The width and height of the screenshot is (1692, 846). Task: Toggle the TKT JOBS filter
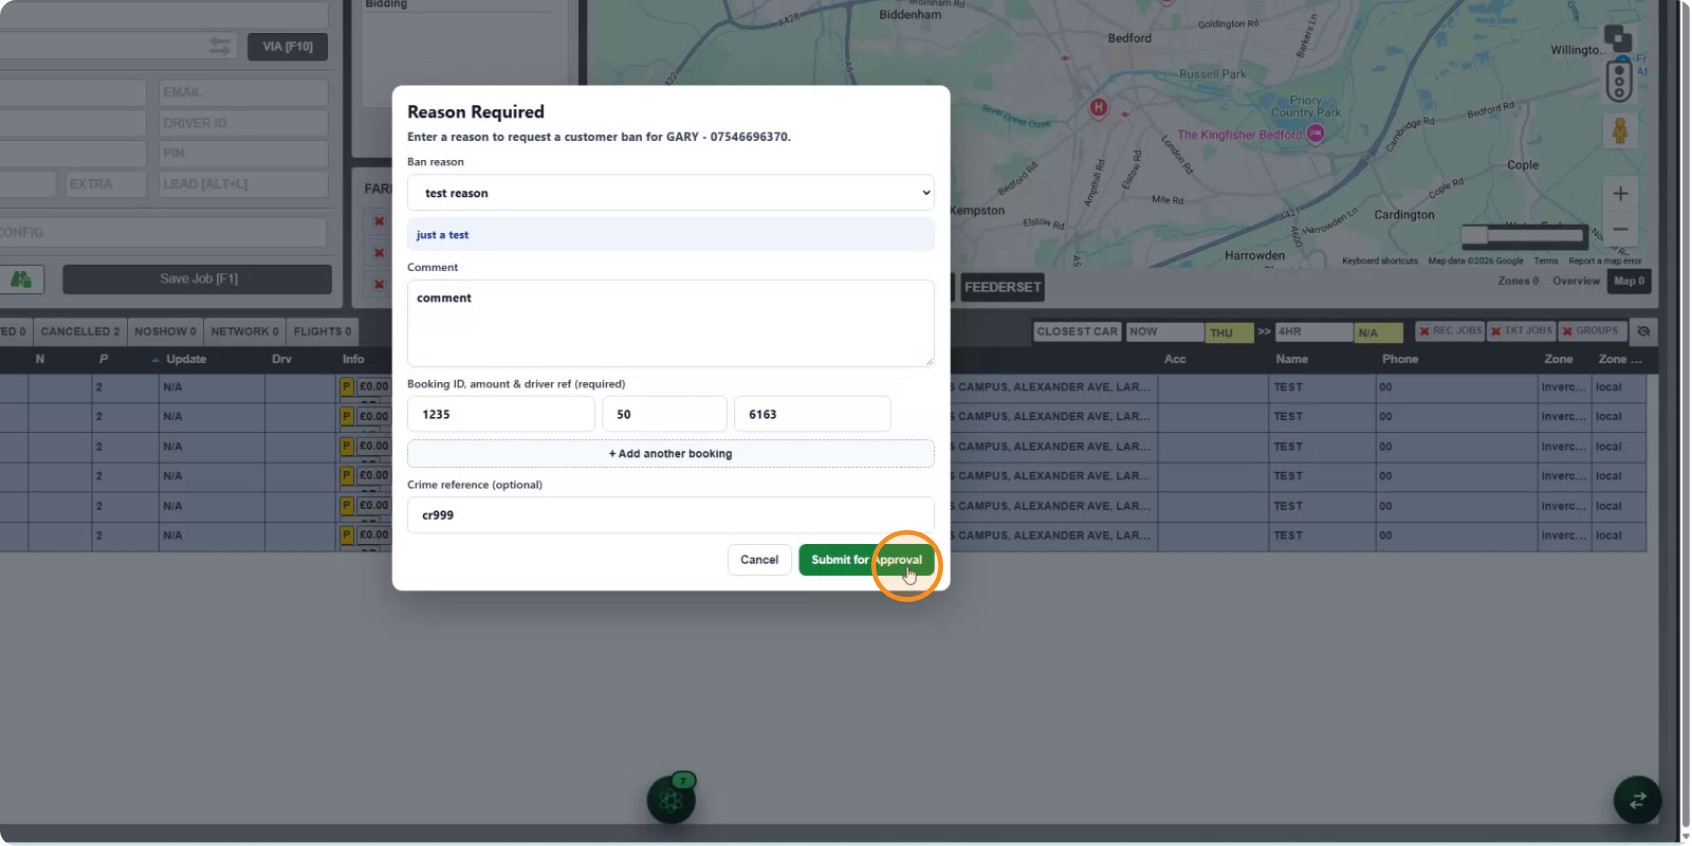tap(1521, 331)
